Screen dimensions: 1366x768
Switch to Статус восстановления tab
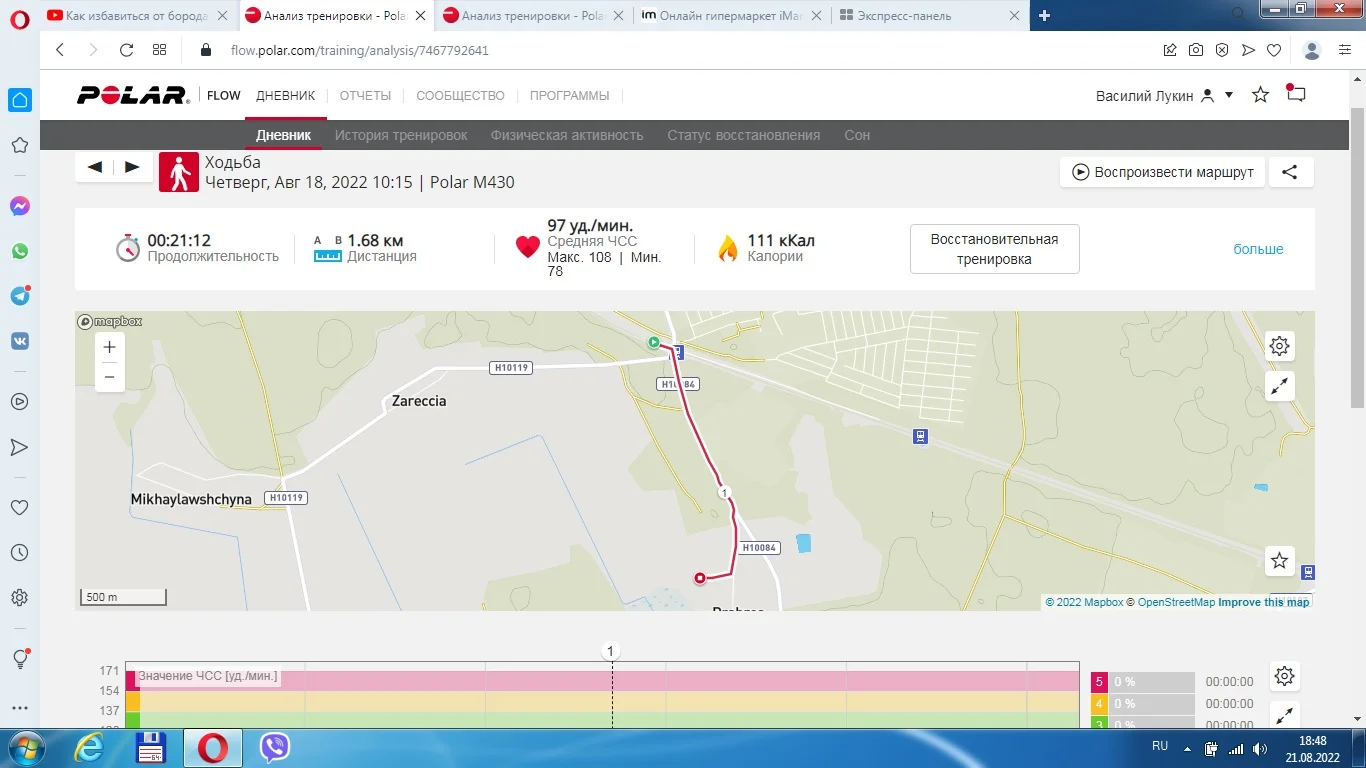coord(744,135)
